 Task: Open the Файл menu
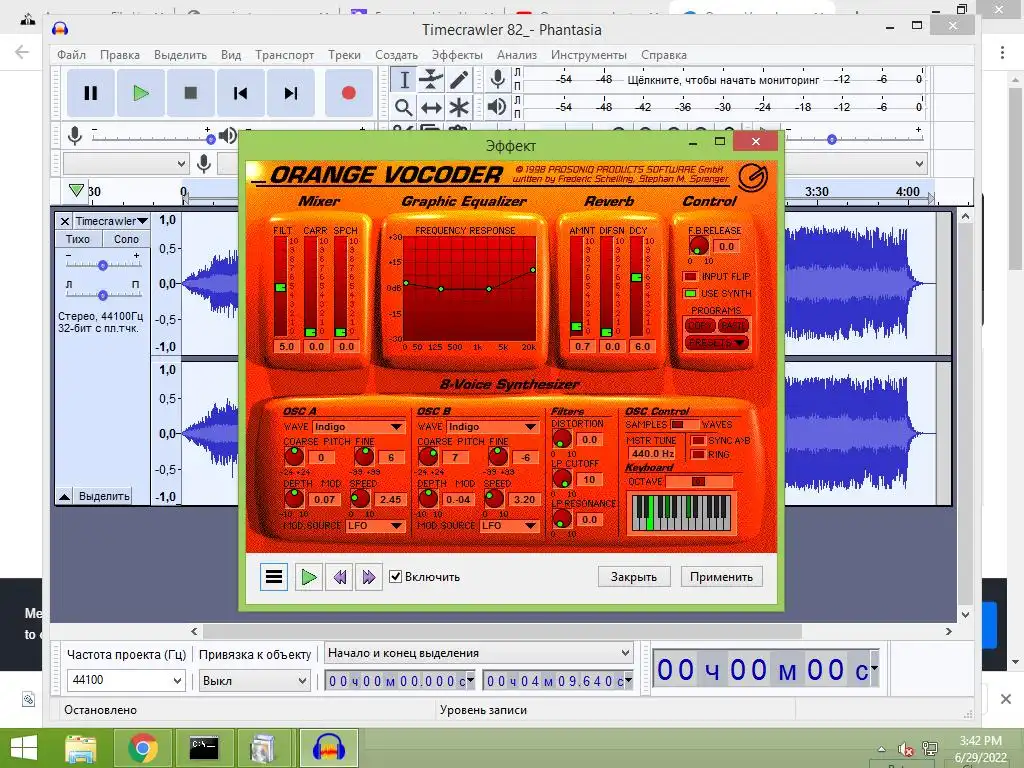tap(71, 55)
